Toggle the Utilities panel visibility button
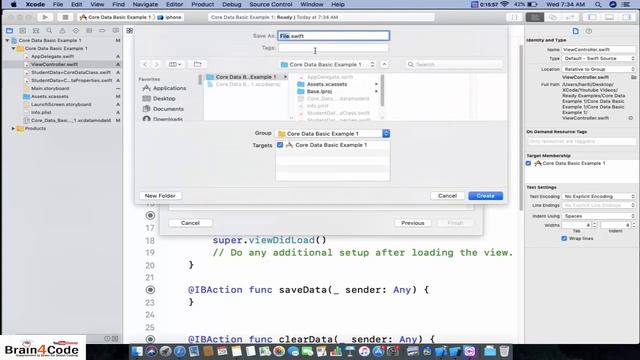 627,17
